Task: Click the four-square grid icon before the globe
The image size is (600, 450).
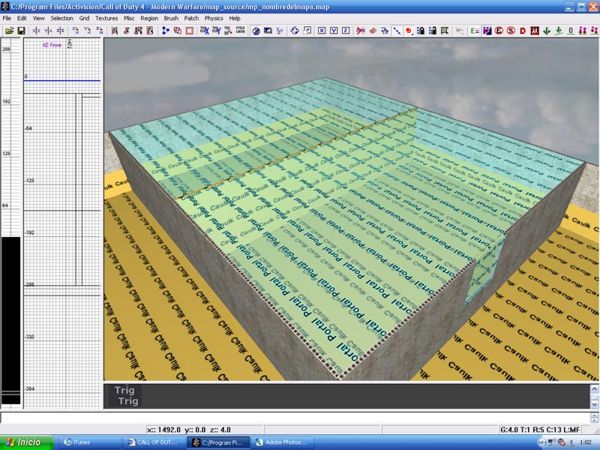Action: pos(241,31)
